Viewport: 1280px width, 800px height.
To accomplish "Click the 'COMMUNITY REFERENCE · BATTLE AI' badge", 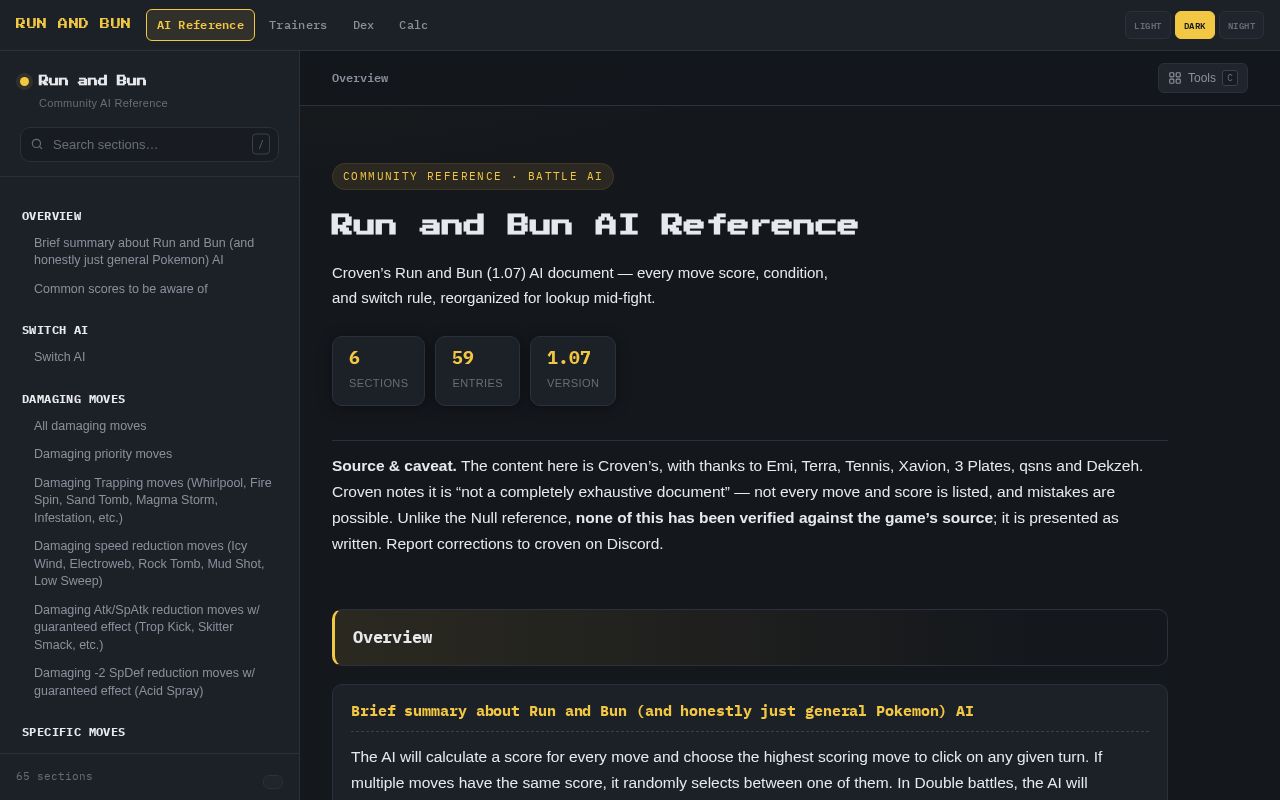I will pyautogui.click(x=473, y=176).
